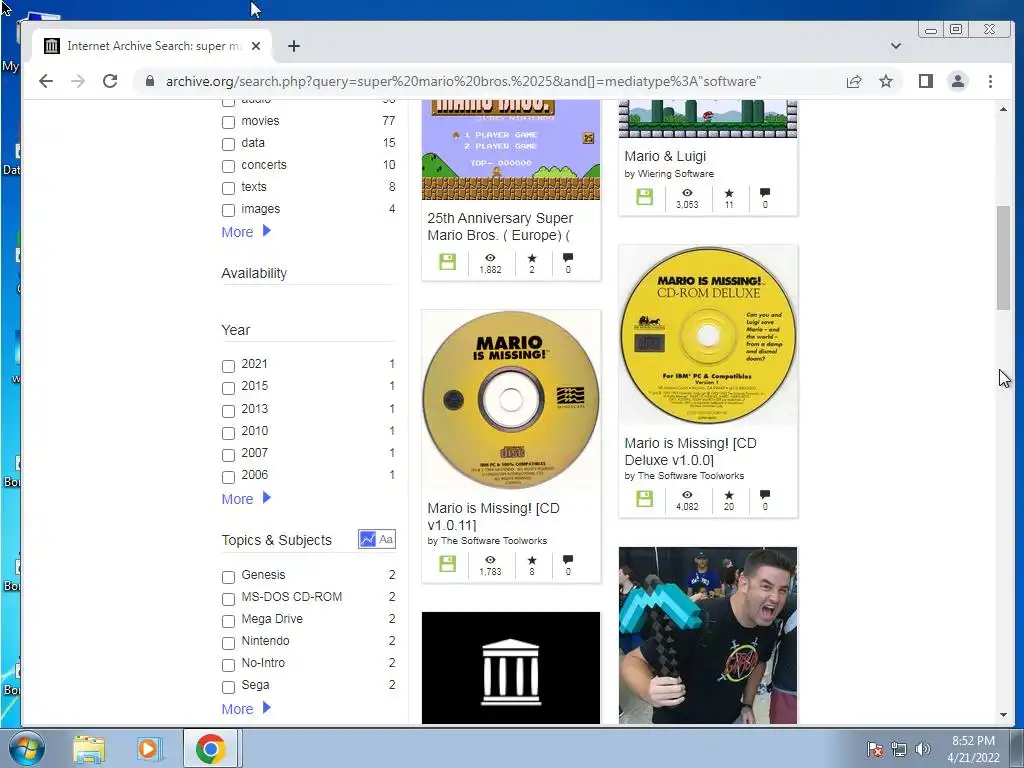Click the browser forward arrow

pos(78,81)
